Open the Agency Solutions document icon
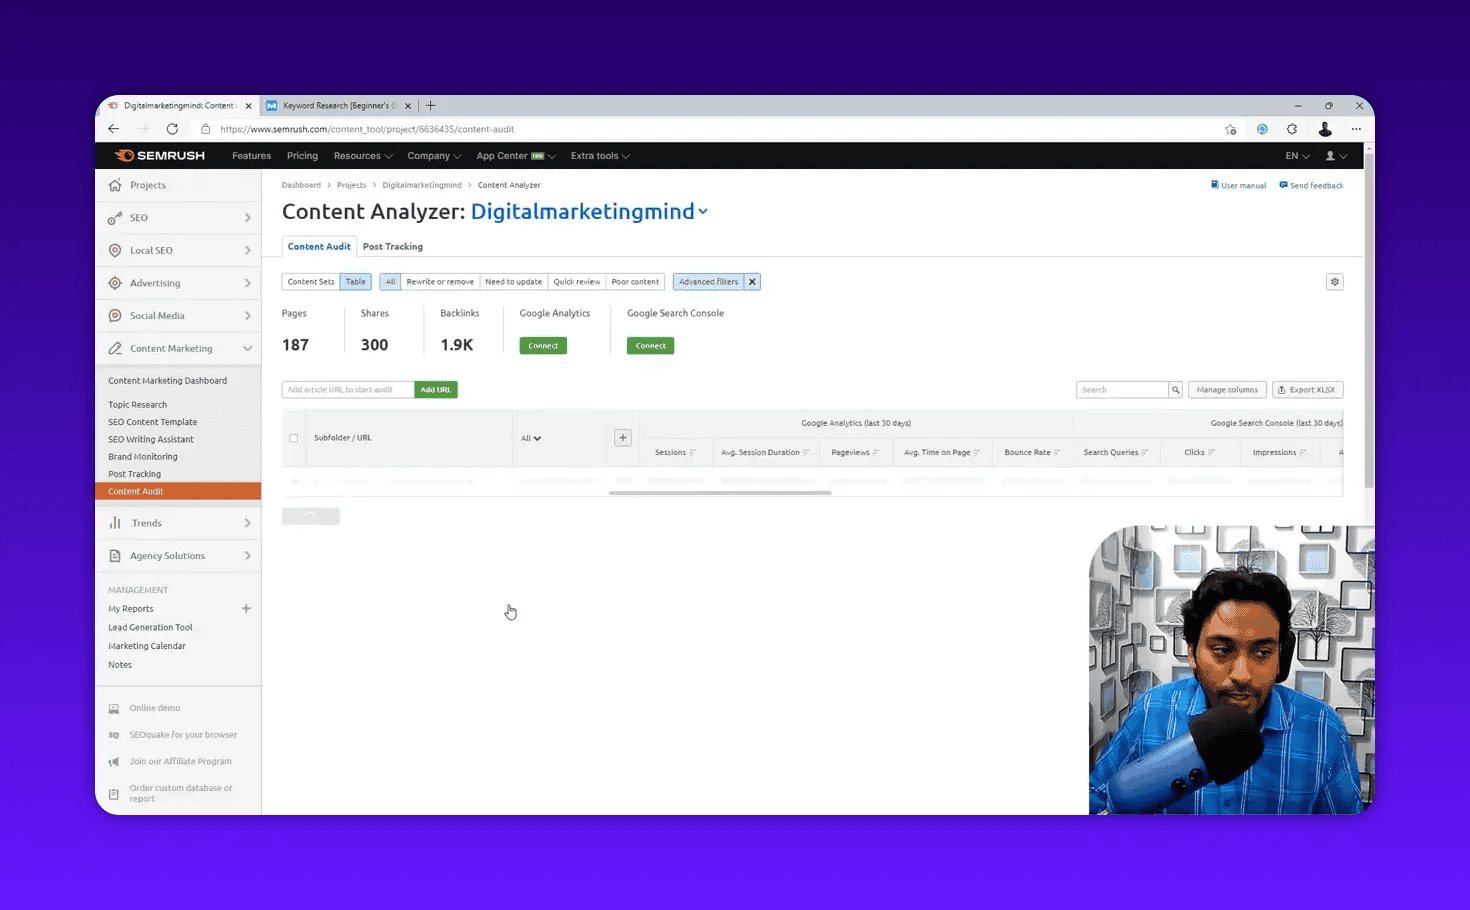Image resolution: width=1470 pixels, height=910 pixels. point(115,555)
